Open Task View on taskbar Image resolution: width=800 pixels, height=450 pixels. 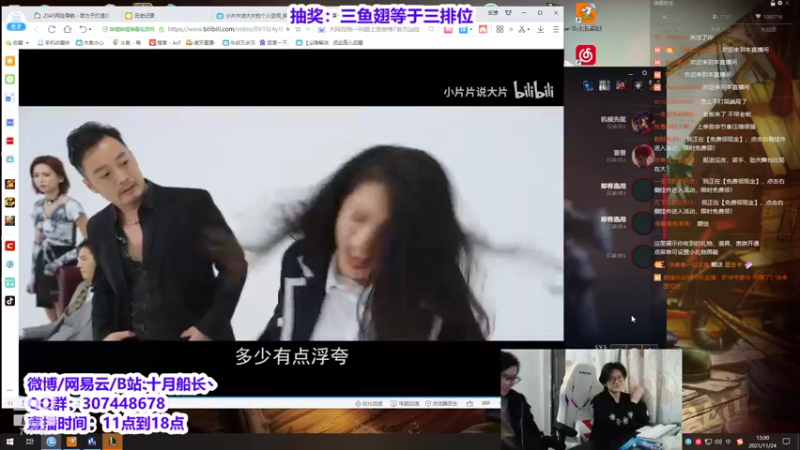click(30, 442)
